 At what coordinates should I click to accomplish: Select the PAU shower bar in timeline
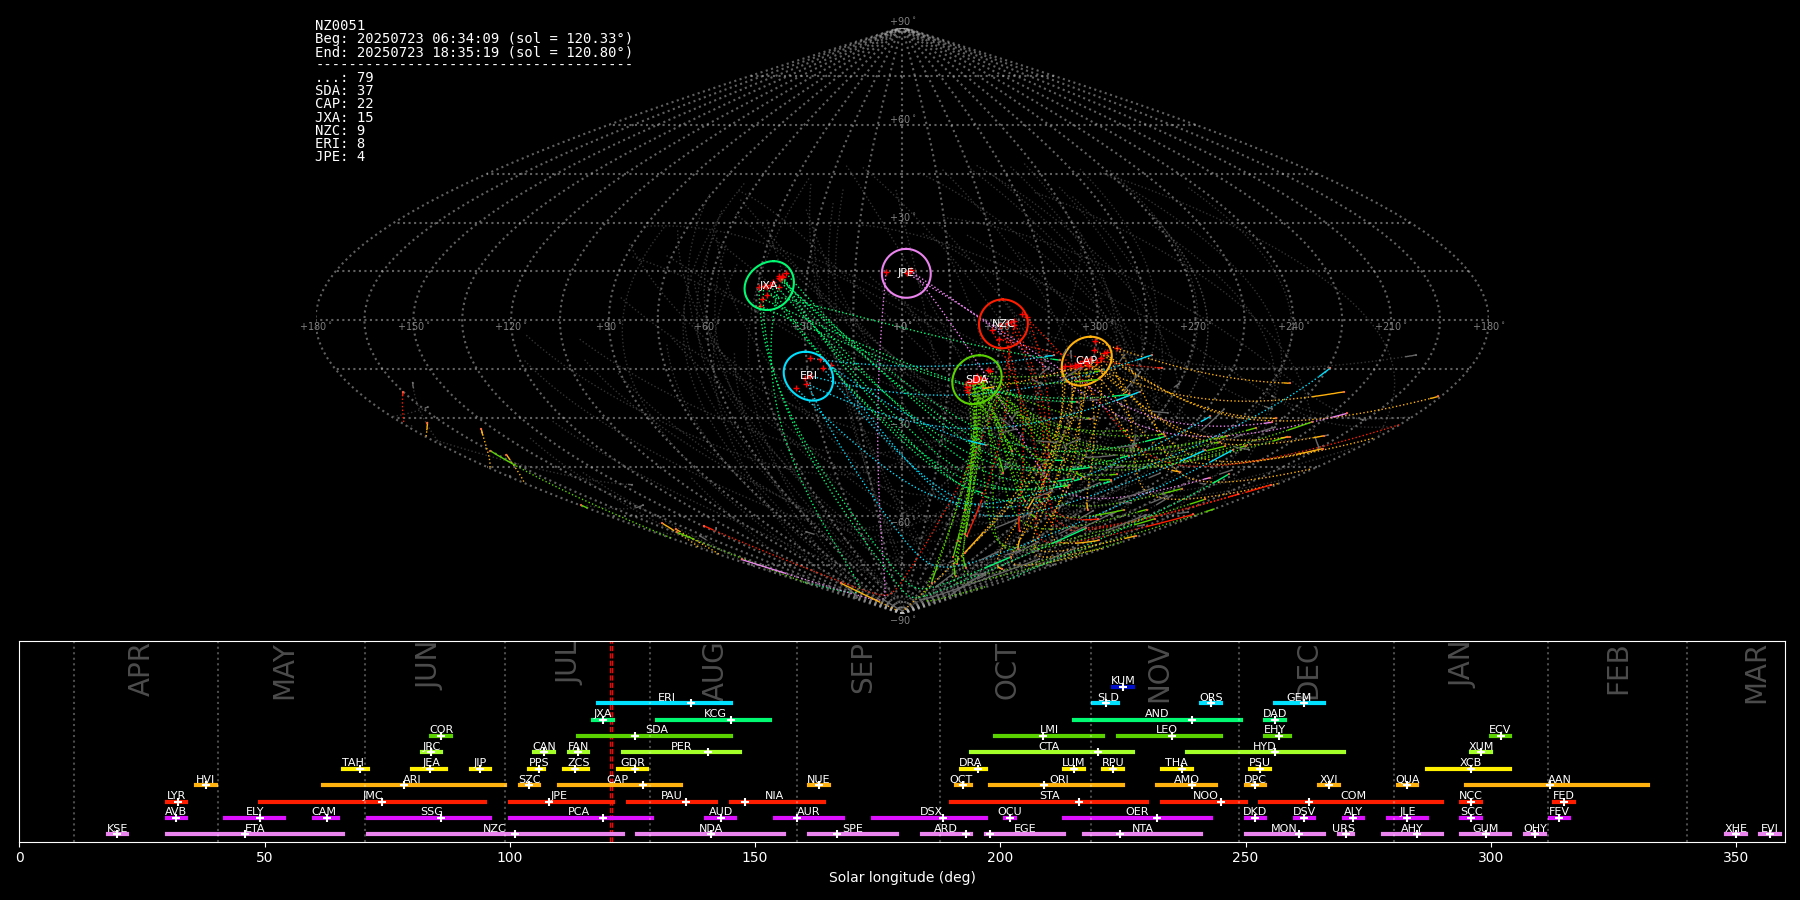671,801
